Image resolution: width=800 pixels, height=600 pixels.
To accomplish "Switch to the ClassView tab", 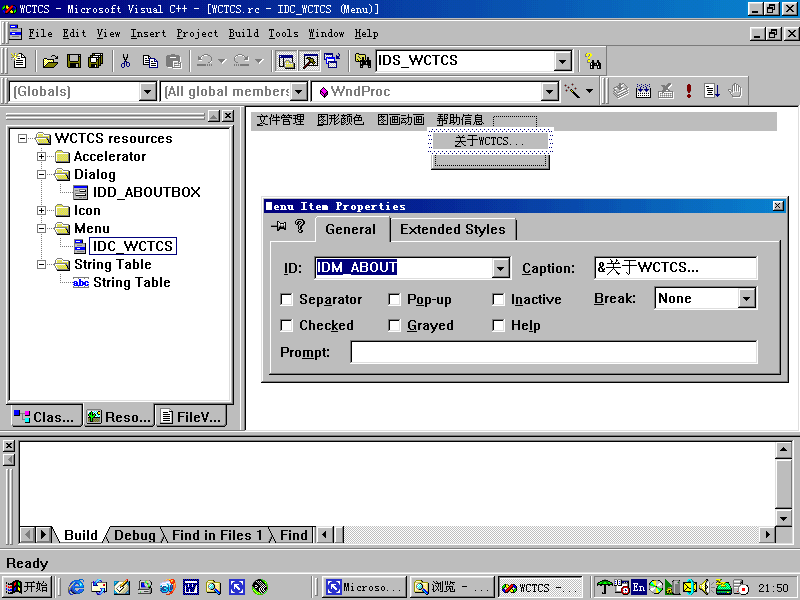I will click(46, 417).
